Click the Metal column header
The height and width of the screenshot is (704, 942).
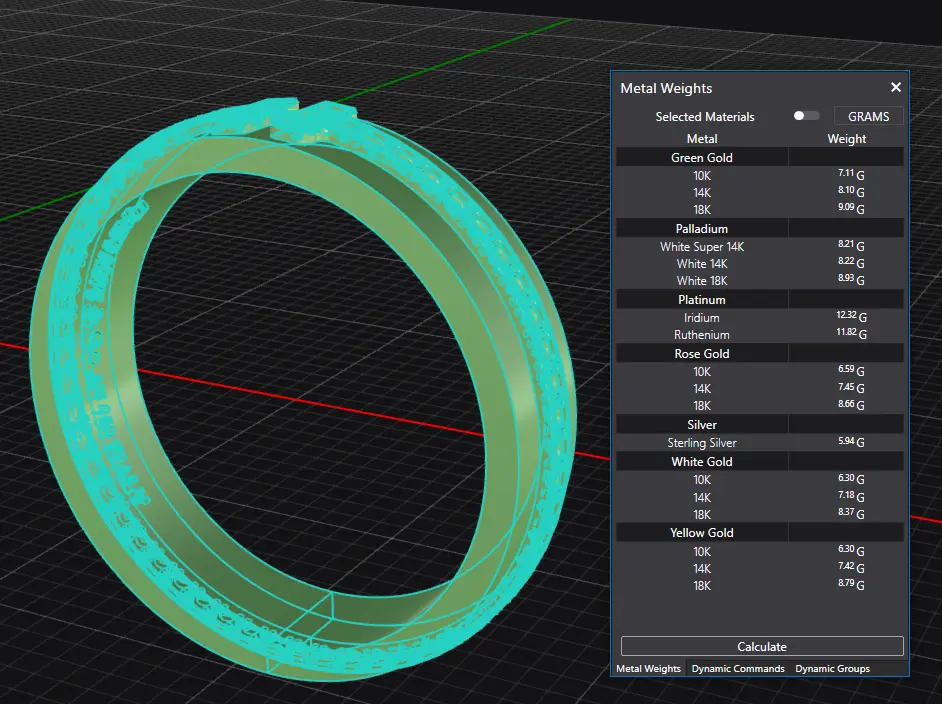tap(702, 139)
